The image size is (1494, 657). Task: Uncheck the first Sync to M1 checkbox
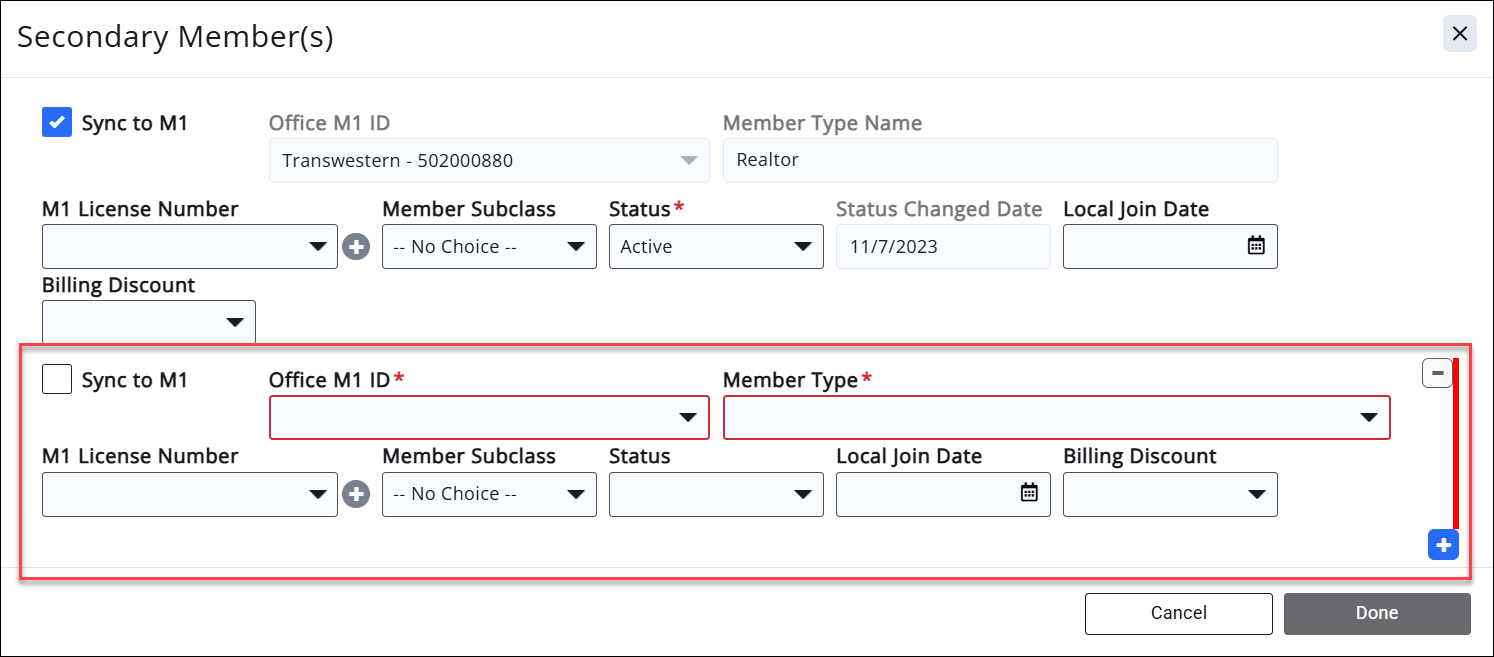point(57,123)
